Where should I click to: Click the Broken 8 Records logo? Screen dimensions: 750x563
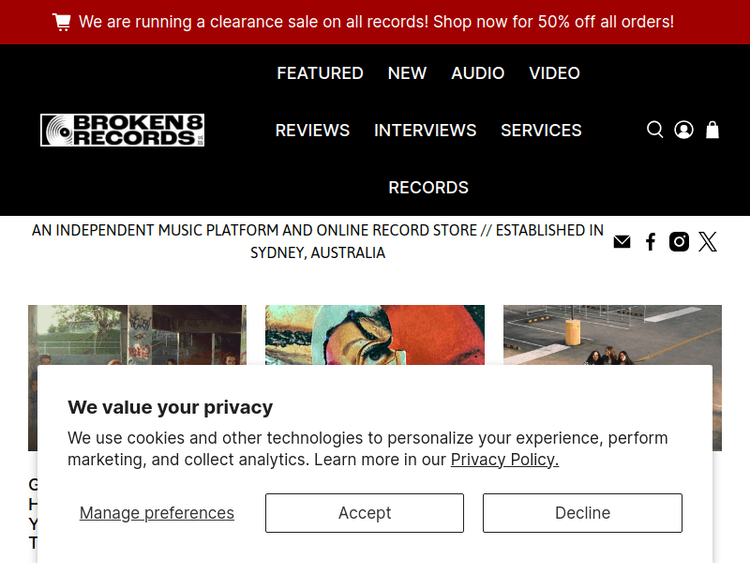(122, 130)
